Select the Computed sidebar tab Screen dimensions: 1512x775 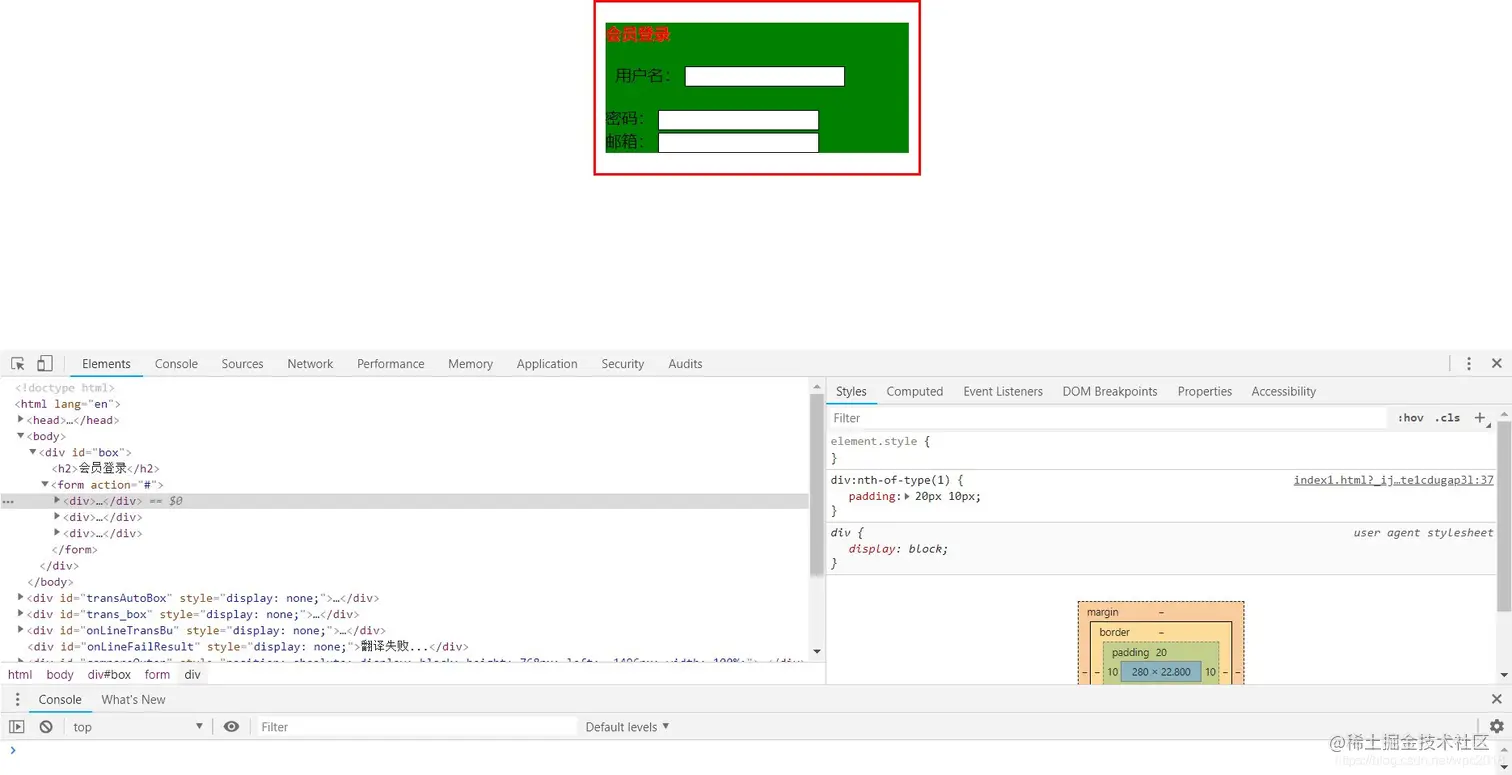(x=914, y=391)
